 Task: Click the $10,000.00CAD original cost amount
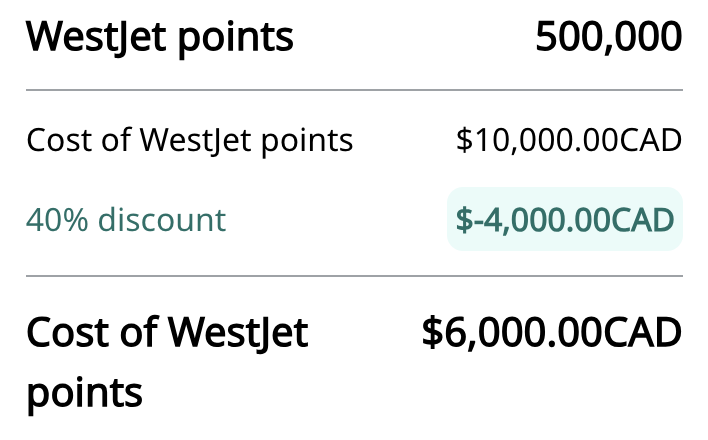[x=568, y=140]
